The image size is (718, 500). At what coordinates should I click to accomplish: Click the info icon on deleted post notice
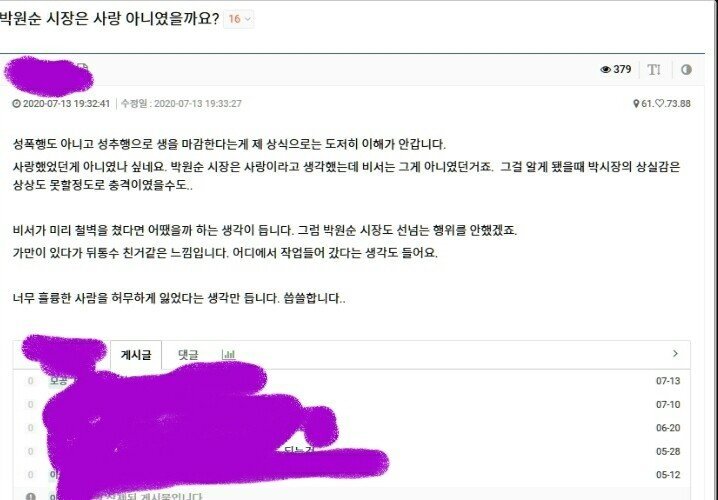tap(31, 496)
